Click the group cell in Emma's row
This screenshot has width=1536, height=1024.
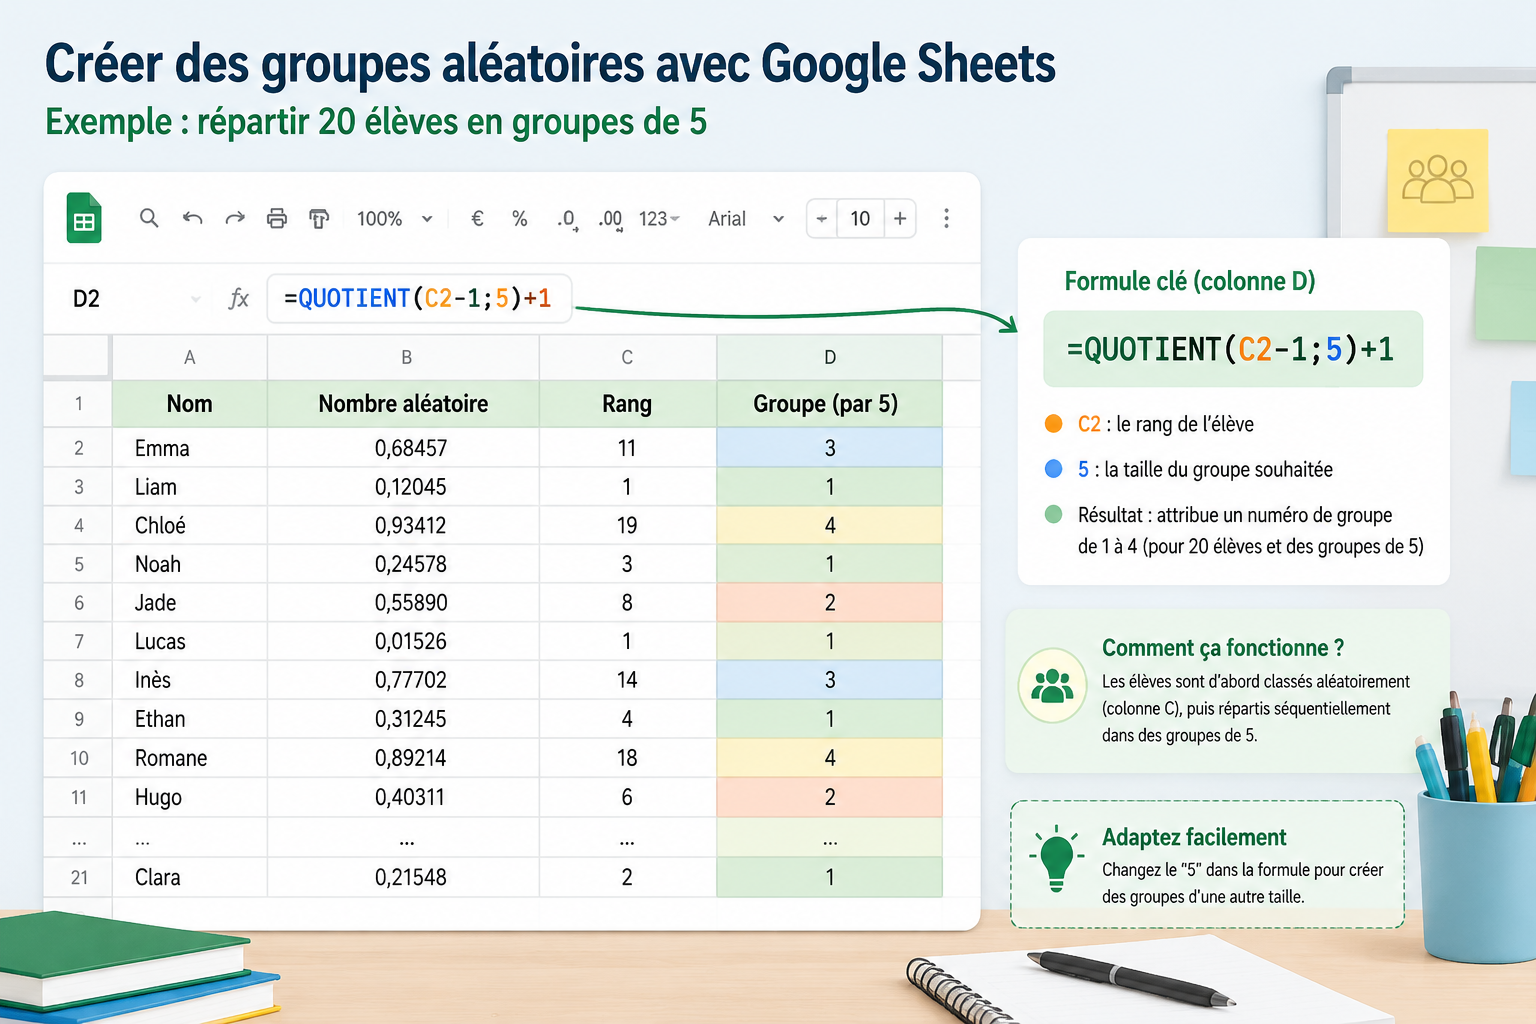coord(830,448)
